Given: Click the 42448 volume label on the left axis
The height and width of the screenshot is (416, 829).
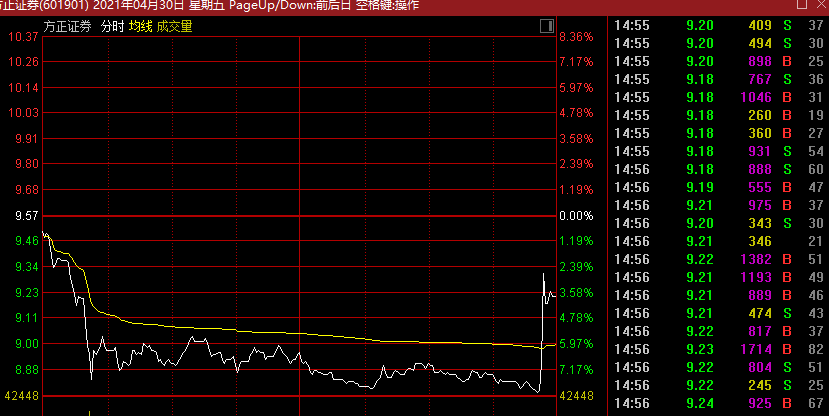Looking at the screenshot, I should [20, 395].
